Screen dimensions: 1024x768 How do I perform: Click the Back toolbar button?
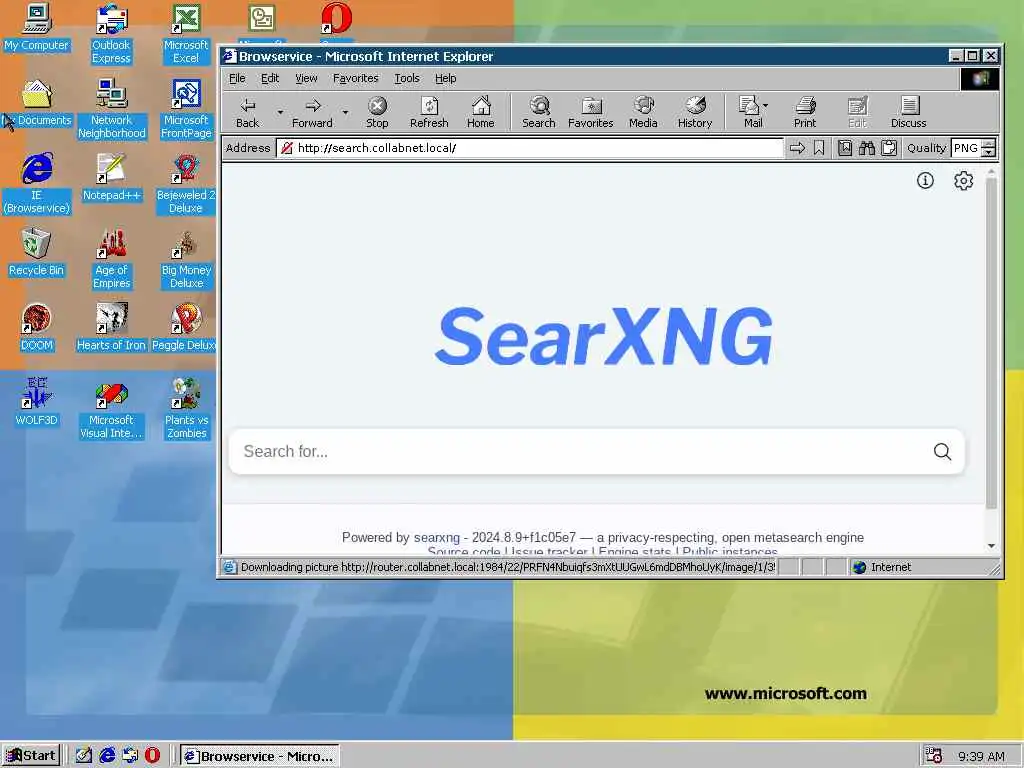point(248,112)
